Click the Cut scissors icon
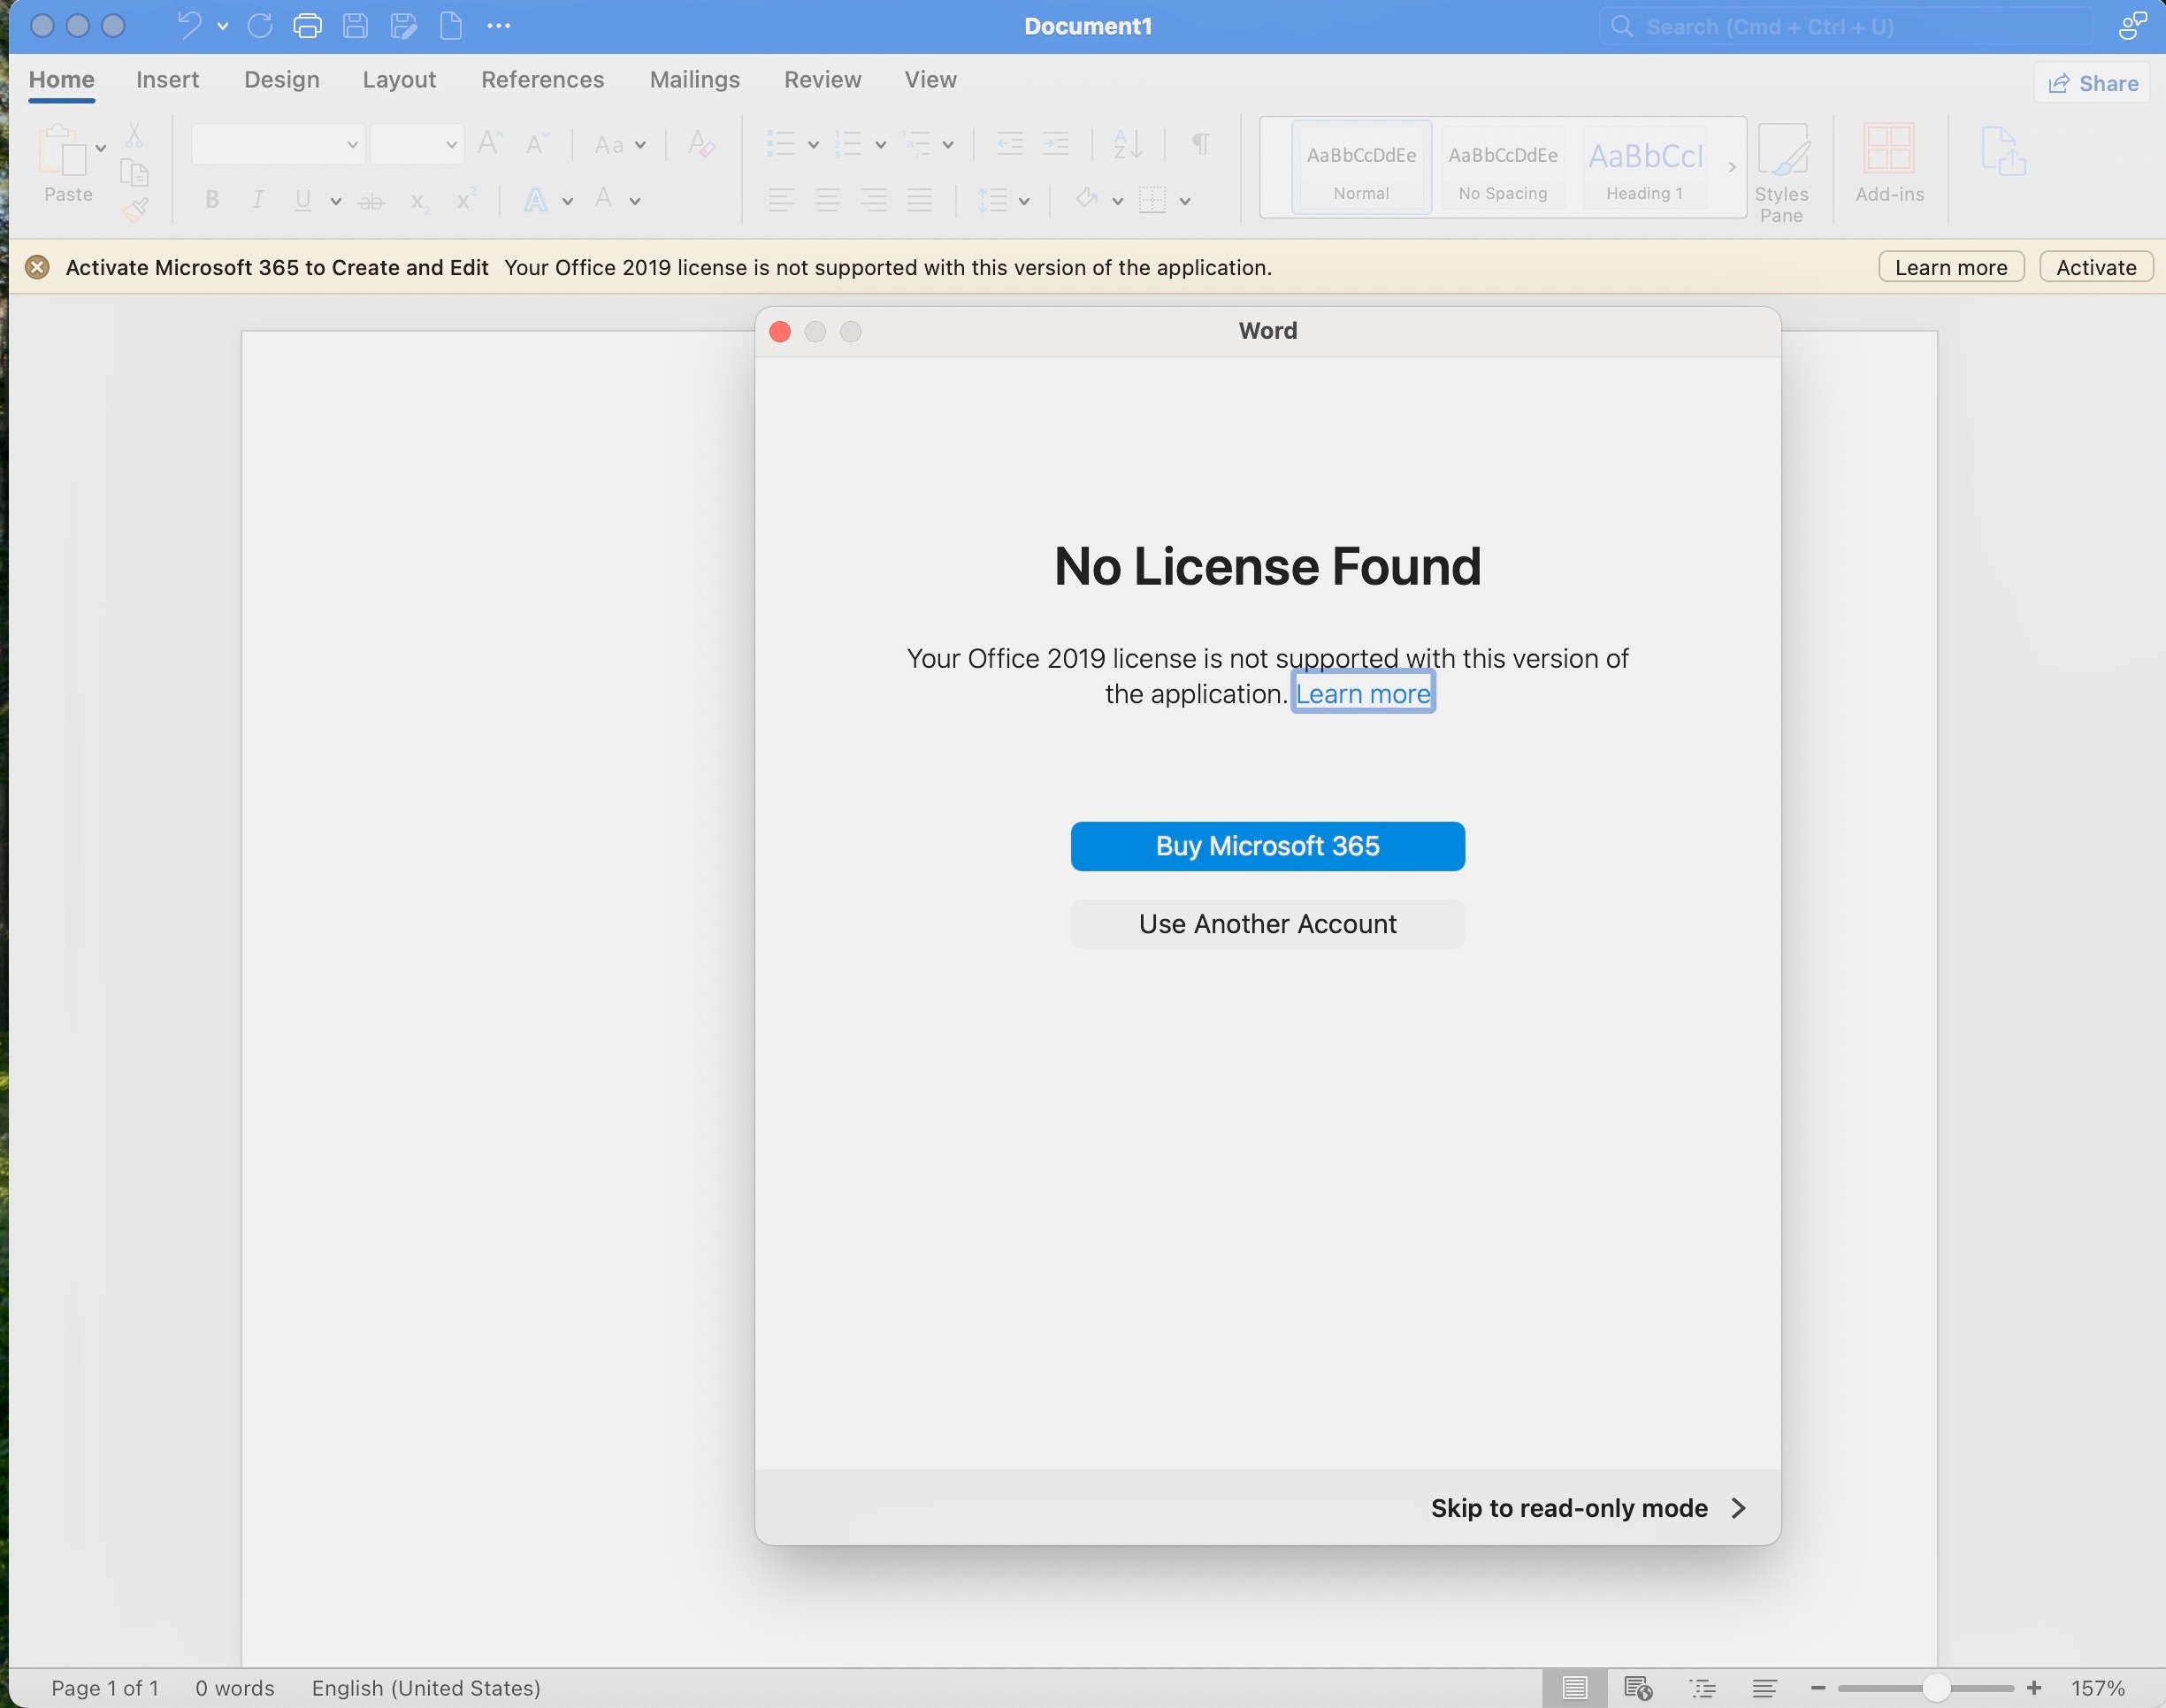 (x=135, y=135)
